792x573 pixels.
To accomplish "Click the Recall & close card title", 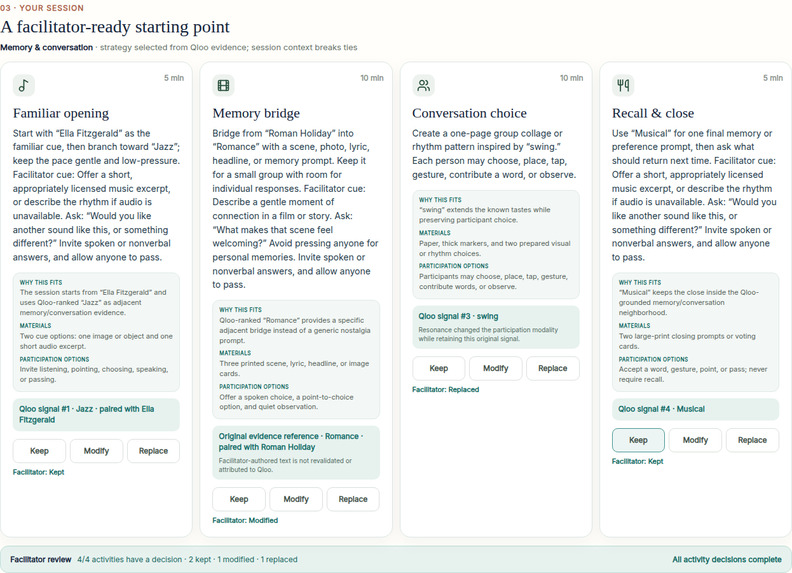I will (x=653, y=113).
